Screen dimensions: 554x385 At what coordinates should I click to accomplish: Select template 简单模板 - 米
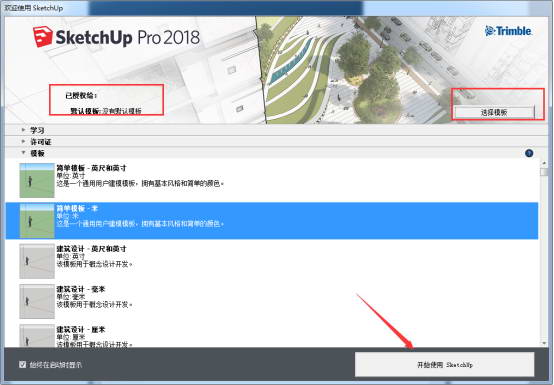tap(272, 221)
